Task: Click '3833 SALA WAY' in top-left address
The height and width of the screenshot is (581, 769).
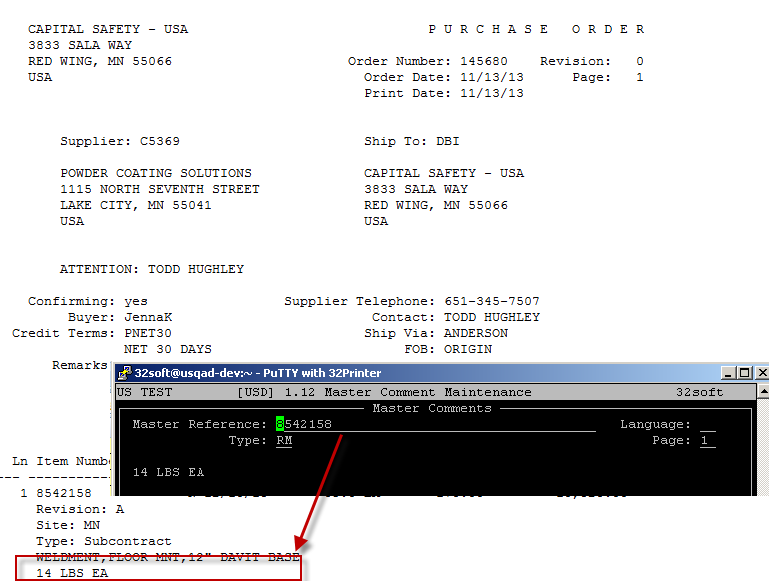Action: coord(80,45)
